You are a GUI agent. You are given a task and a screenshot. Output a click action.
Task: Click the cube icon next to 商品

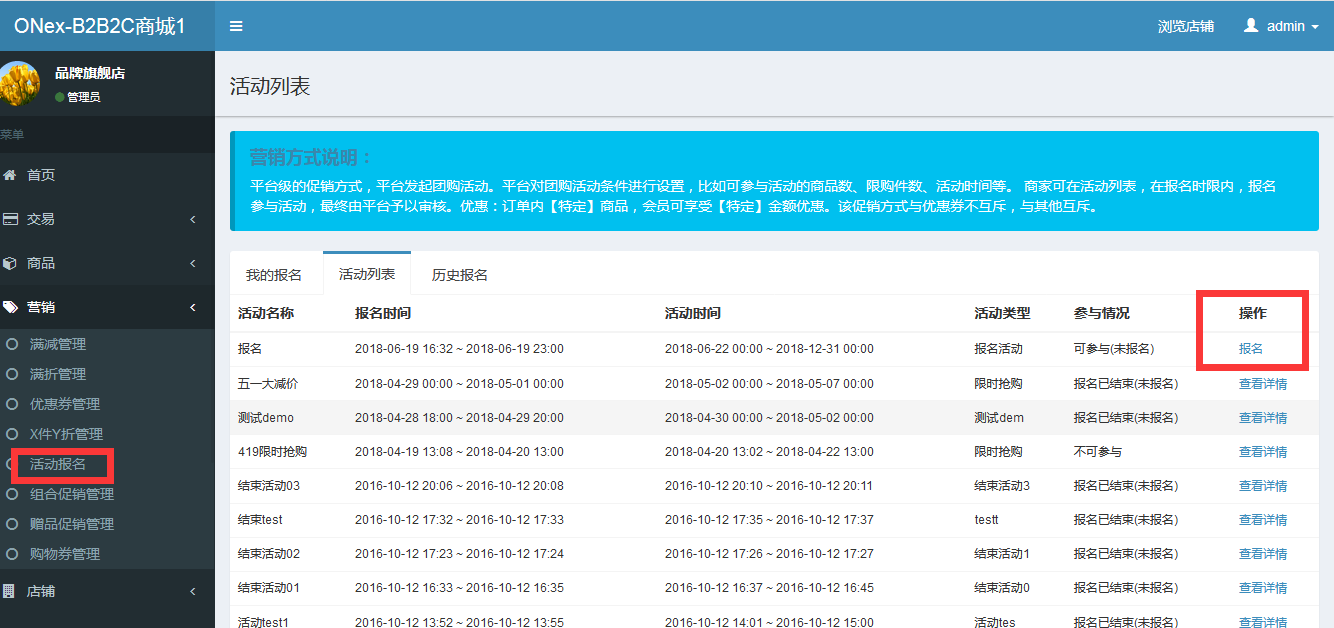(x=10, y=263)
